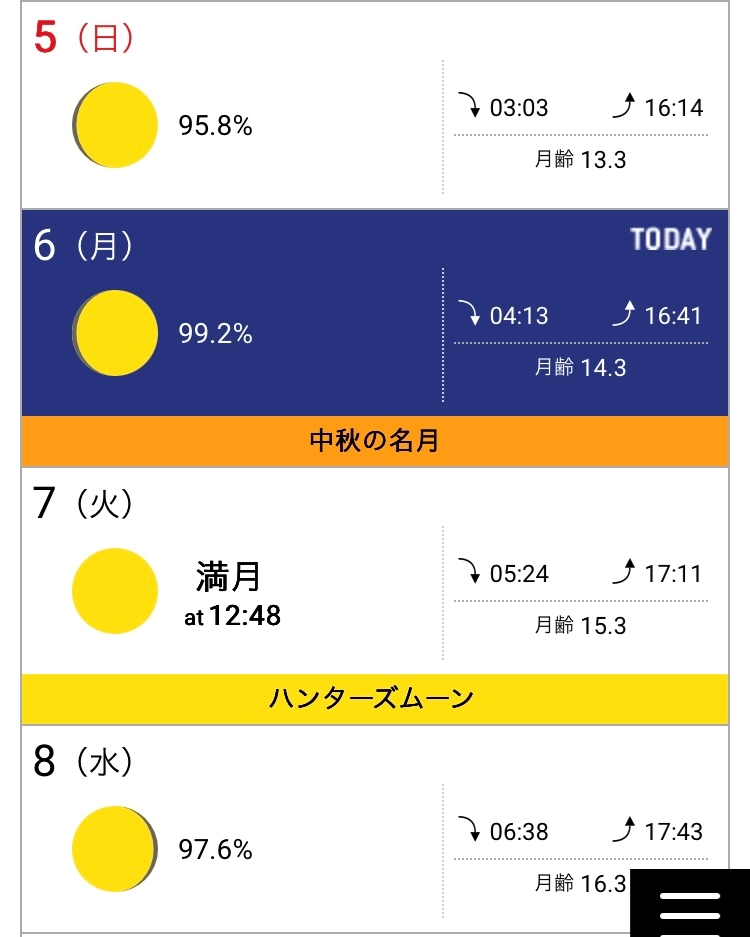The image size is (750, 937).
Task: Click the moonset arrow beside 06:38
Action: 469,830
